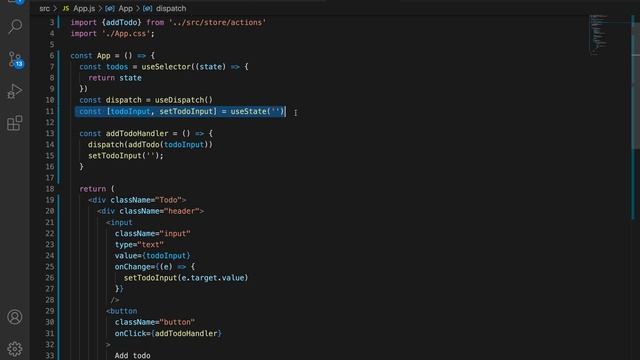Open the Manage gear settings icon
The image size is (640, 360).
pos(15,349)
